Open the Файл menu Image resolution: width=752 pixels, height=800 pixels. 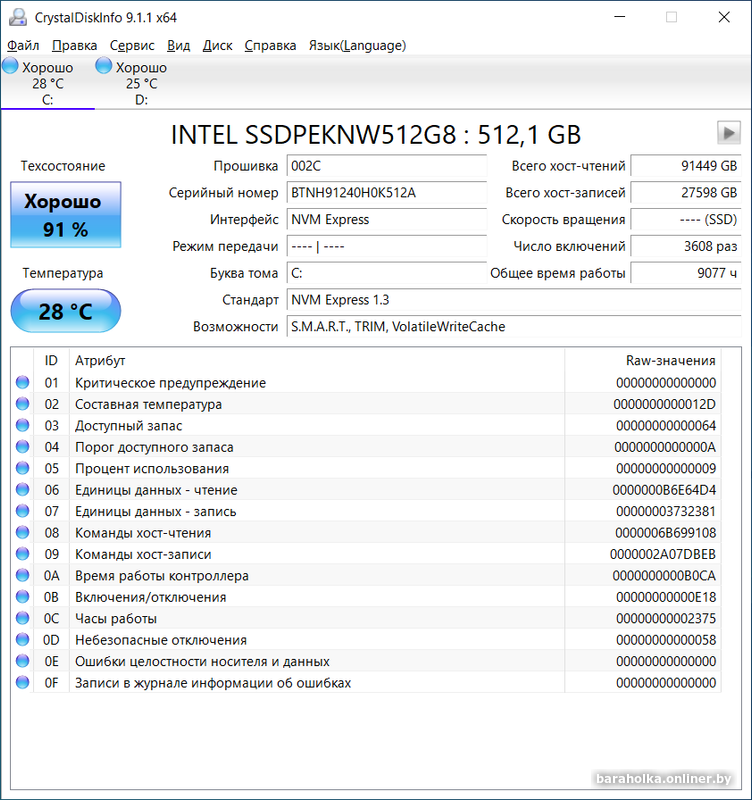23,45
